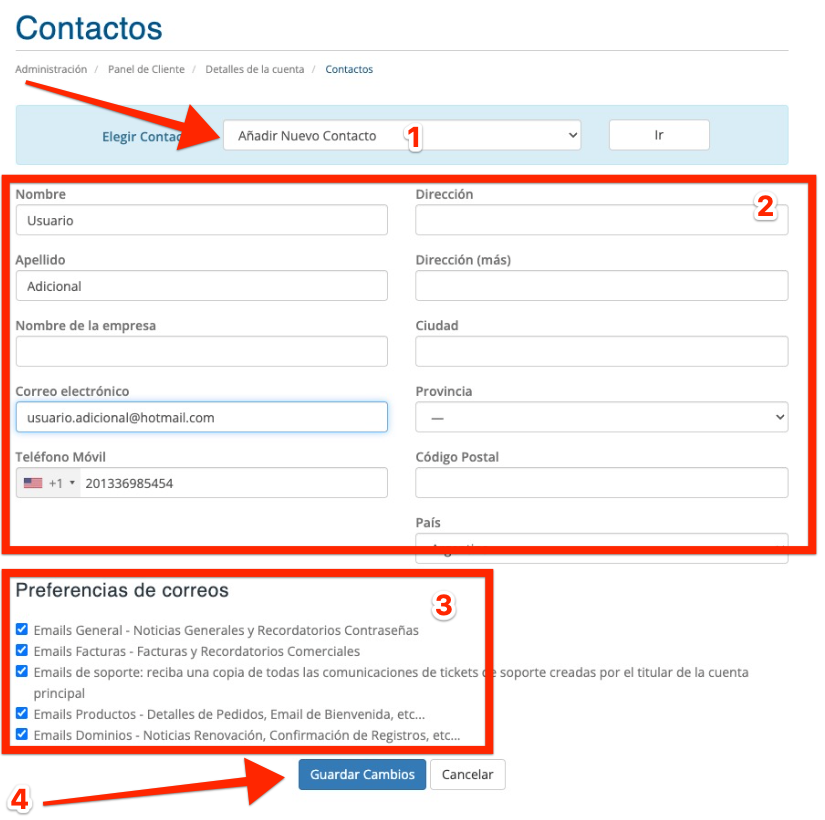Uncheck Emails Dominios checkbox
Image resolution: width=825 pixels, height=820 pixels.
pos(22,735)
